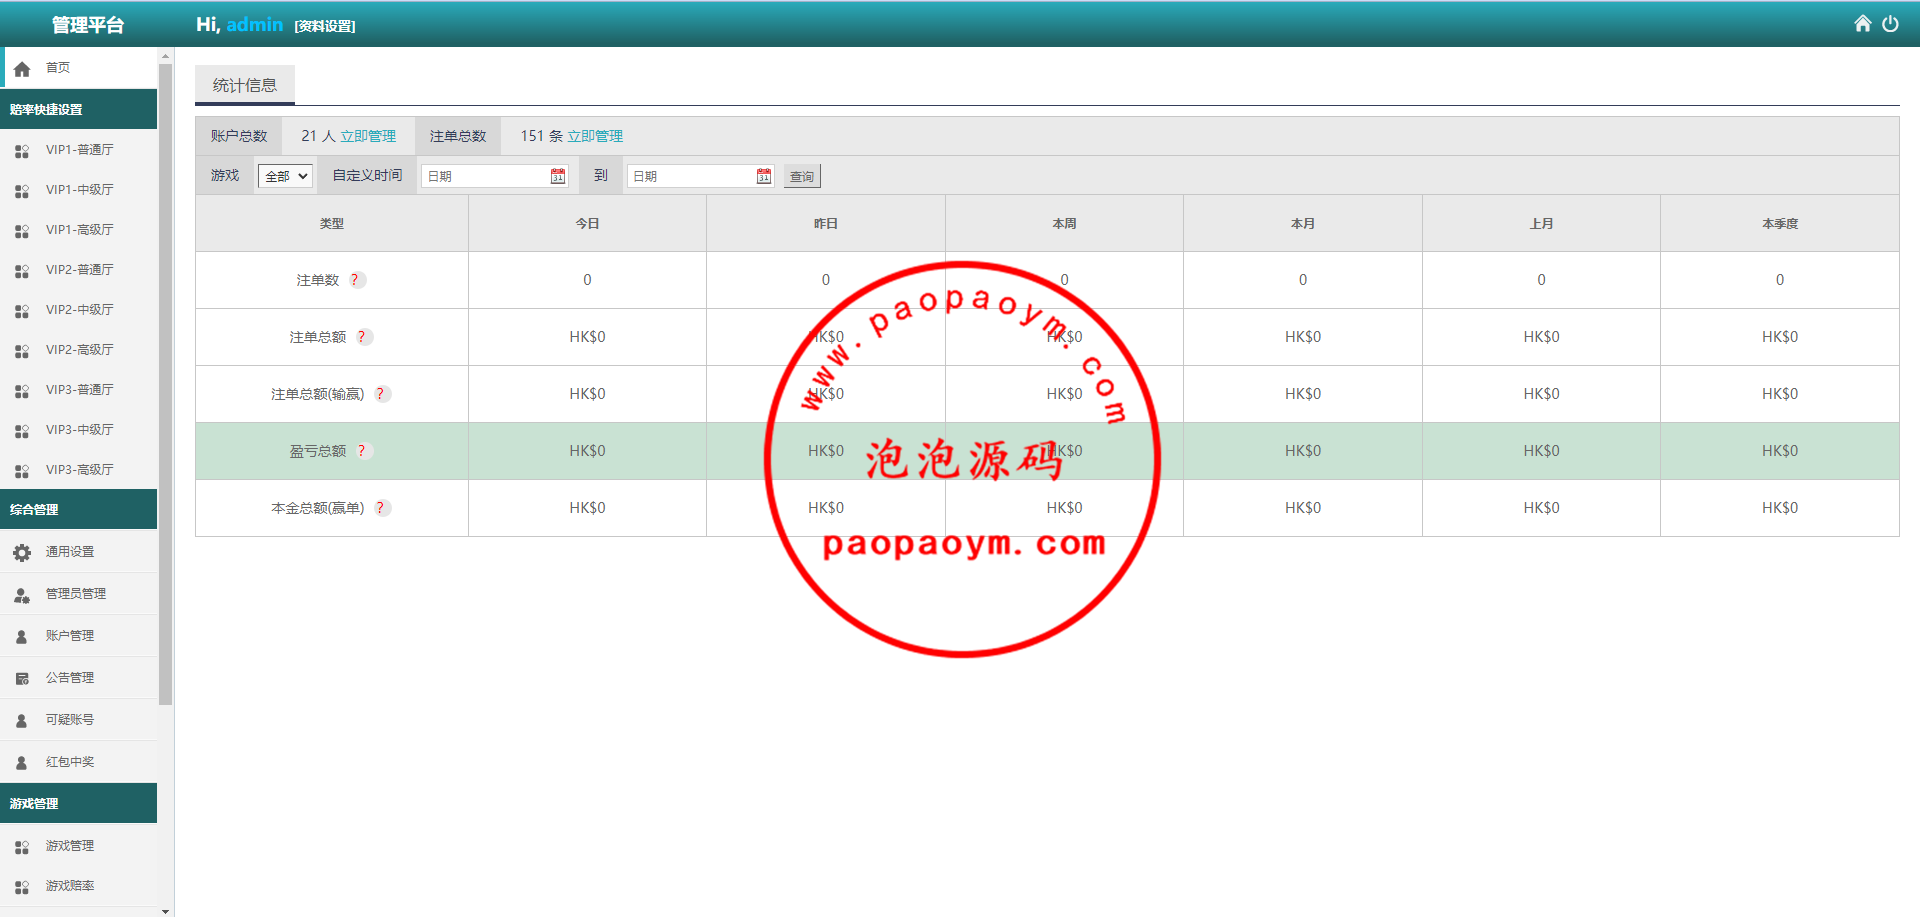1920x917 pixels.
Task: Open 公告管理 menu item
Action: point(78,678)
